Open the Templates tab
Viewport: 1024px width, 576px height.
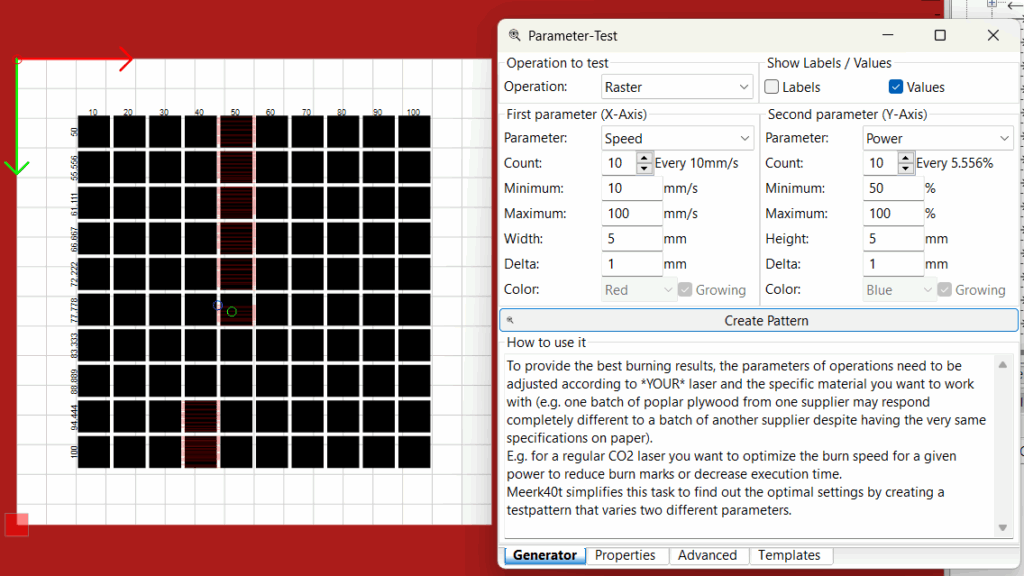789,555
